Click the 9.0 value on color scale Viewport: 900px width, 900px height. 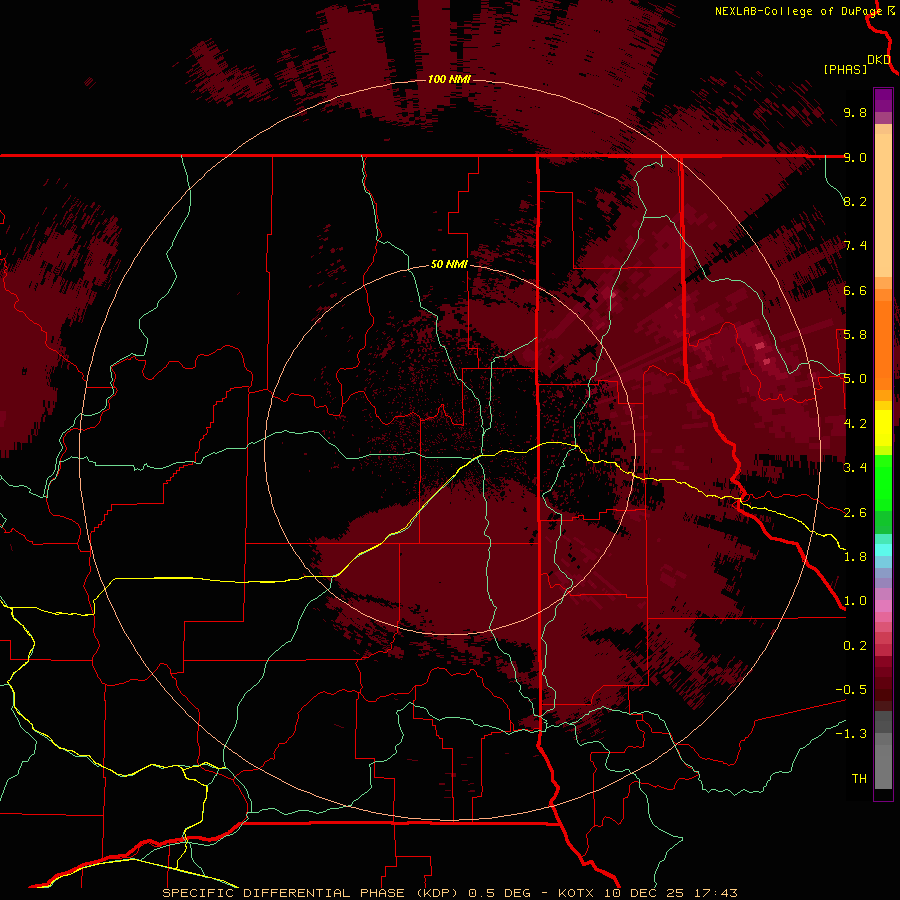tap(855, 157)
